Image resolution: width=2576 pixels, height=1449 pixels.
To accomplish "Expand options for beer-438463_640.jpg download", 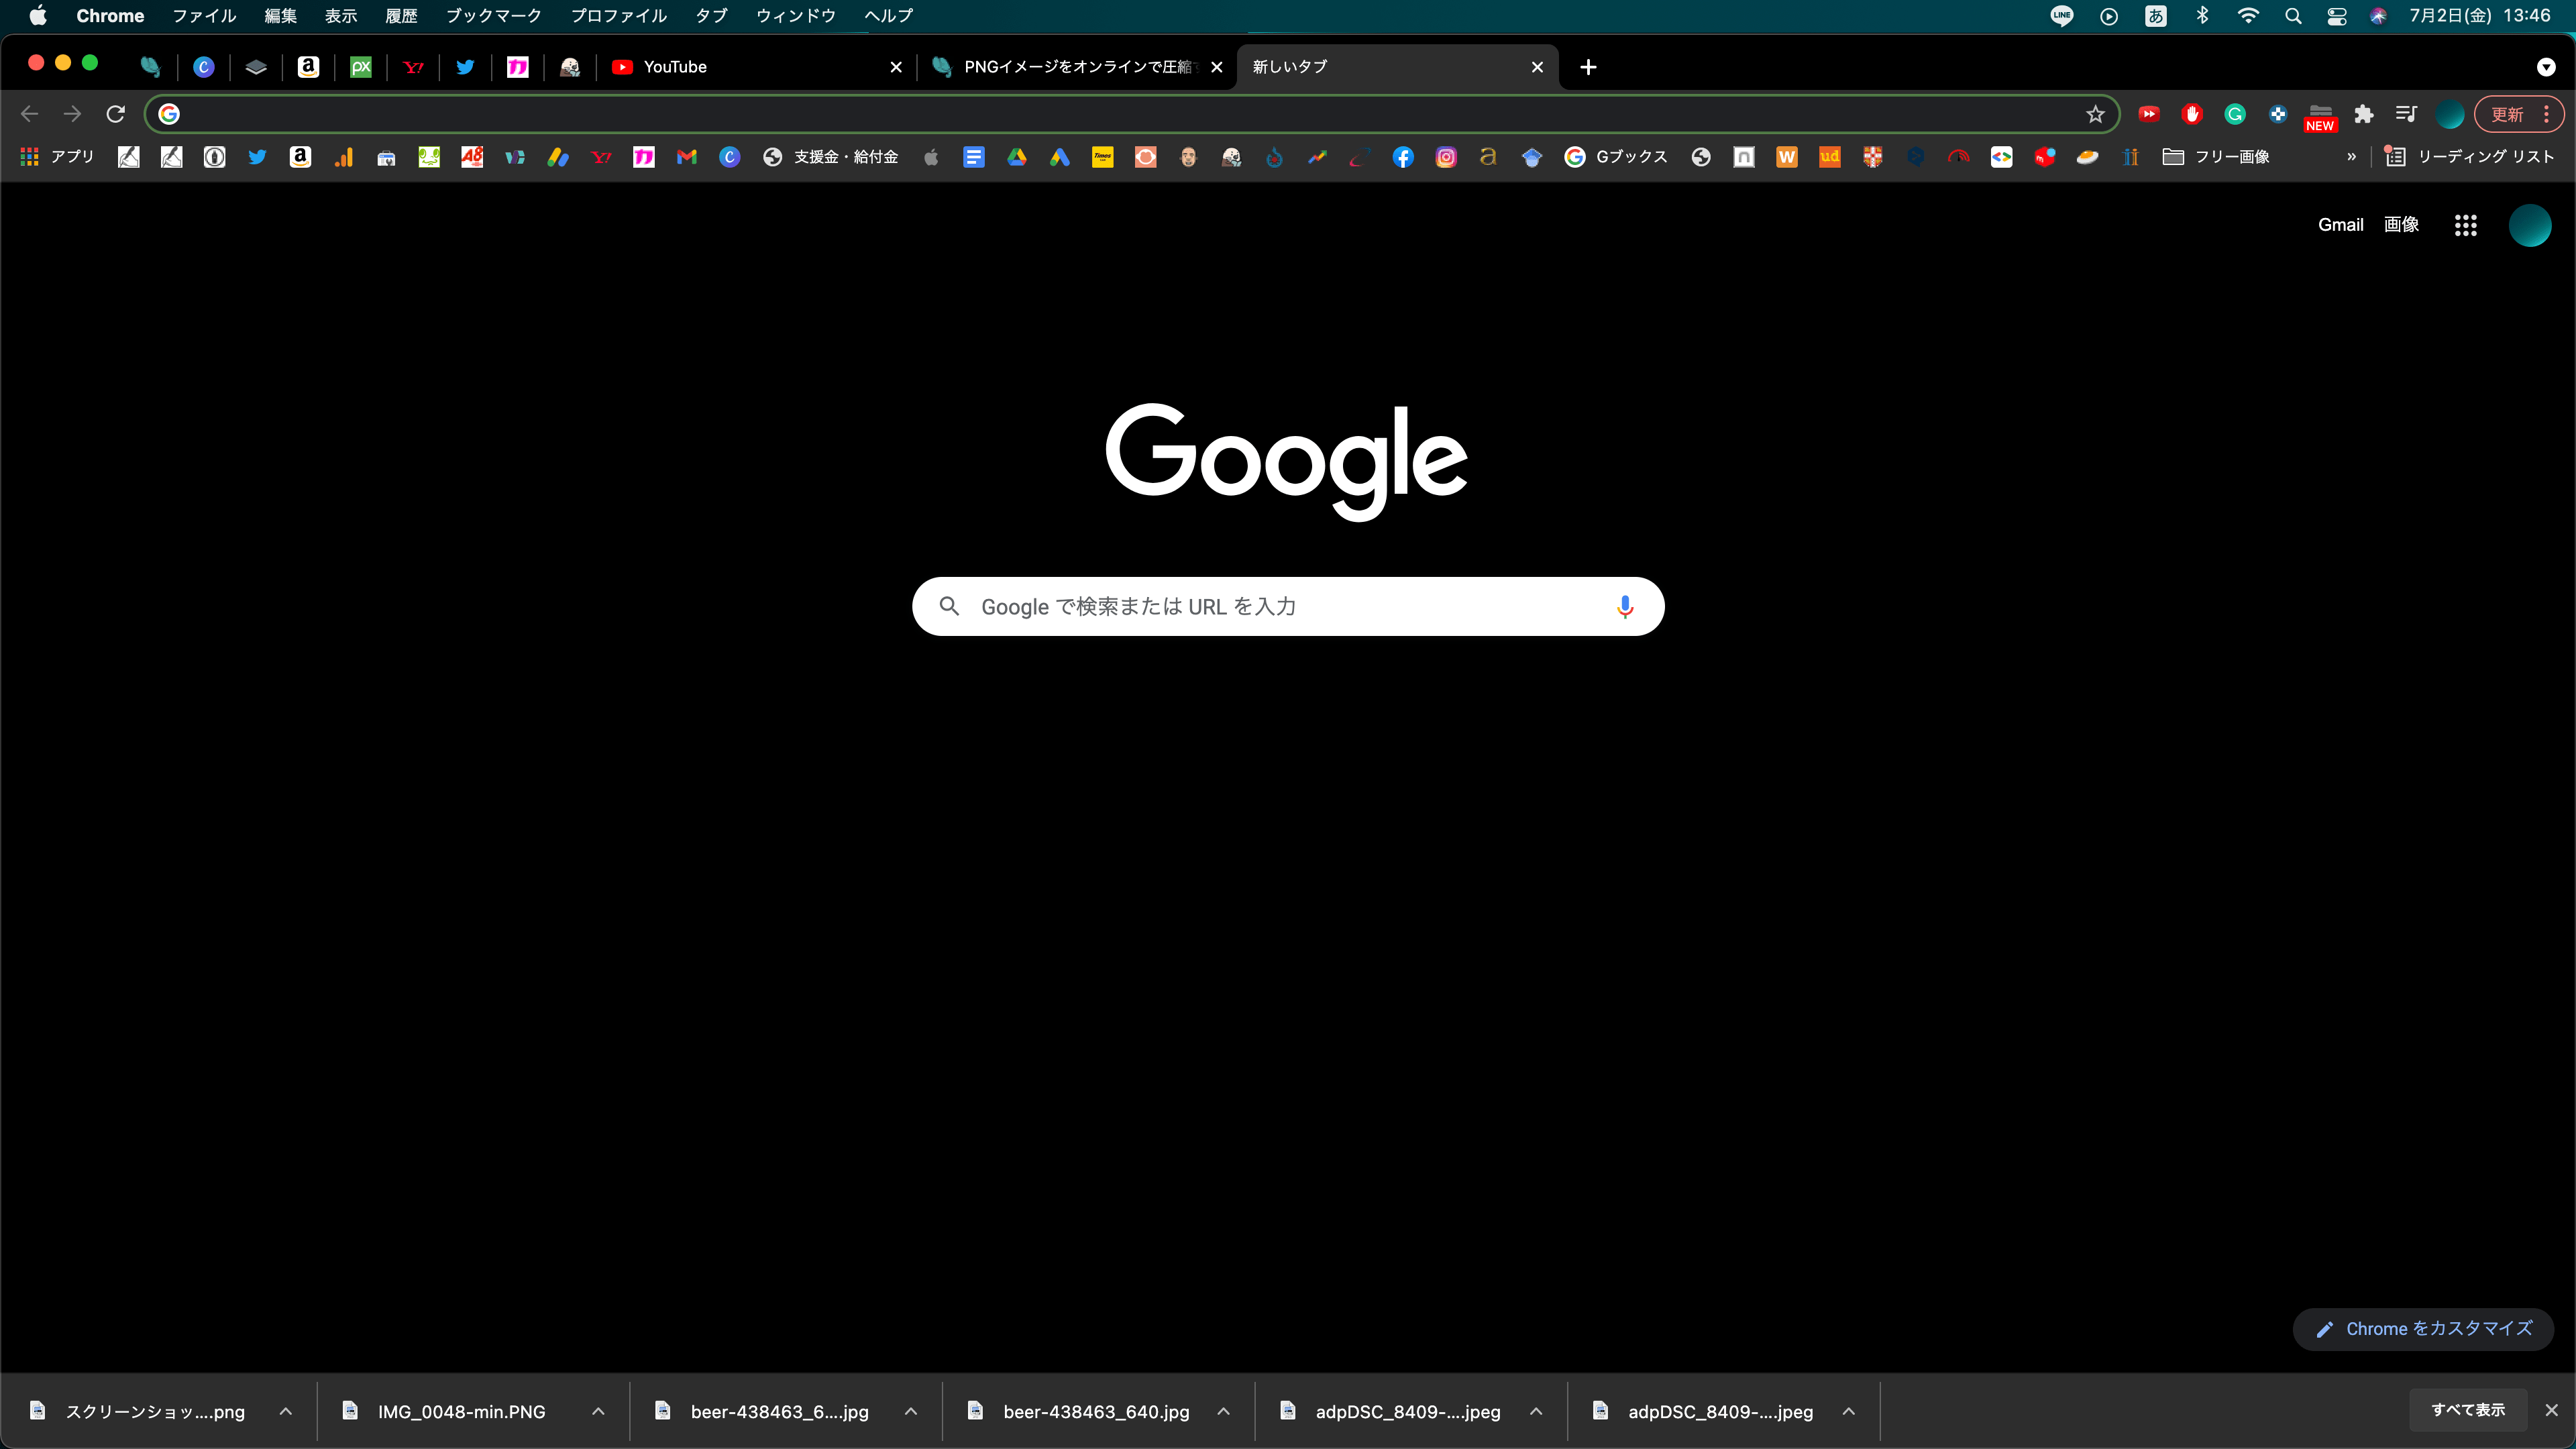I will tap(1223, 1411).
